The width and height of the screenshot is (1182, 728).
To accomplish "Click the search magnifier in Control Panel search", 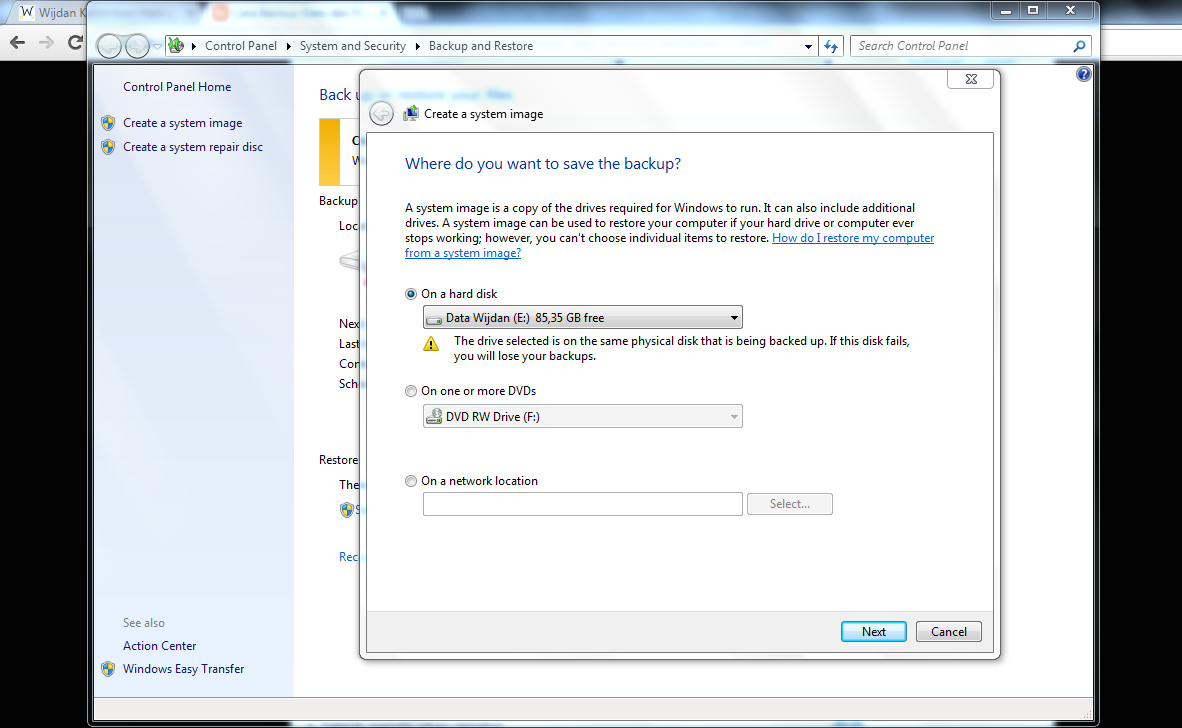I will click(x=1078, y=45).
